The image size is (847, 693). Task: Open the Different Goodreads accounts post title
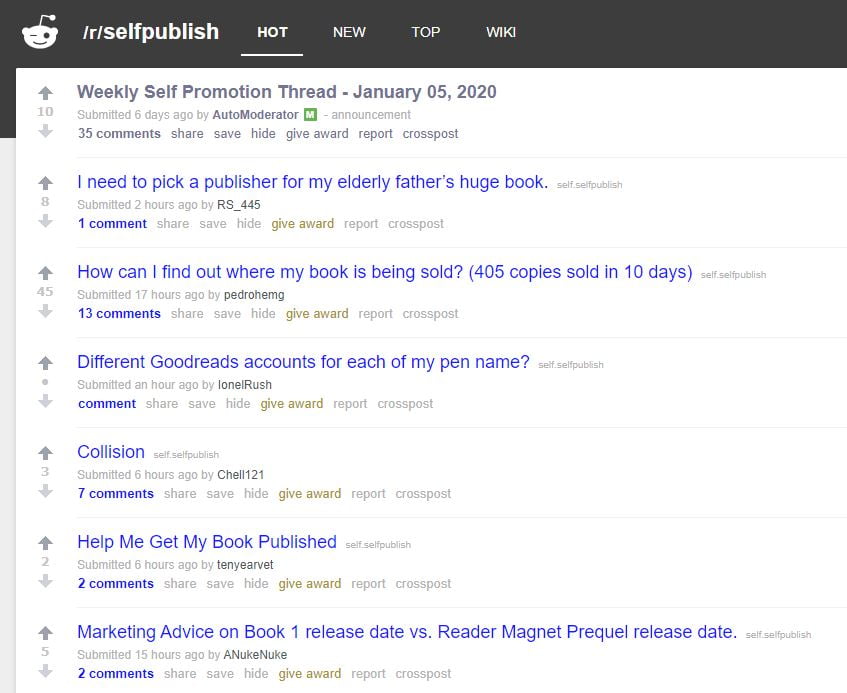click(303, 362)
